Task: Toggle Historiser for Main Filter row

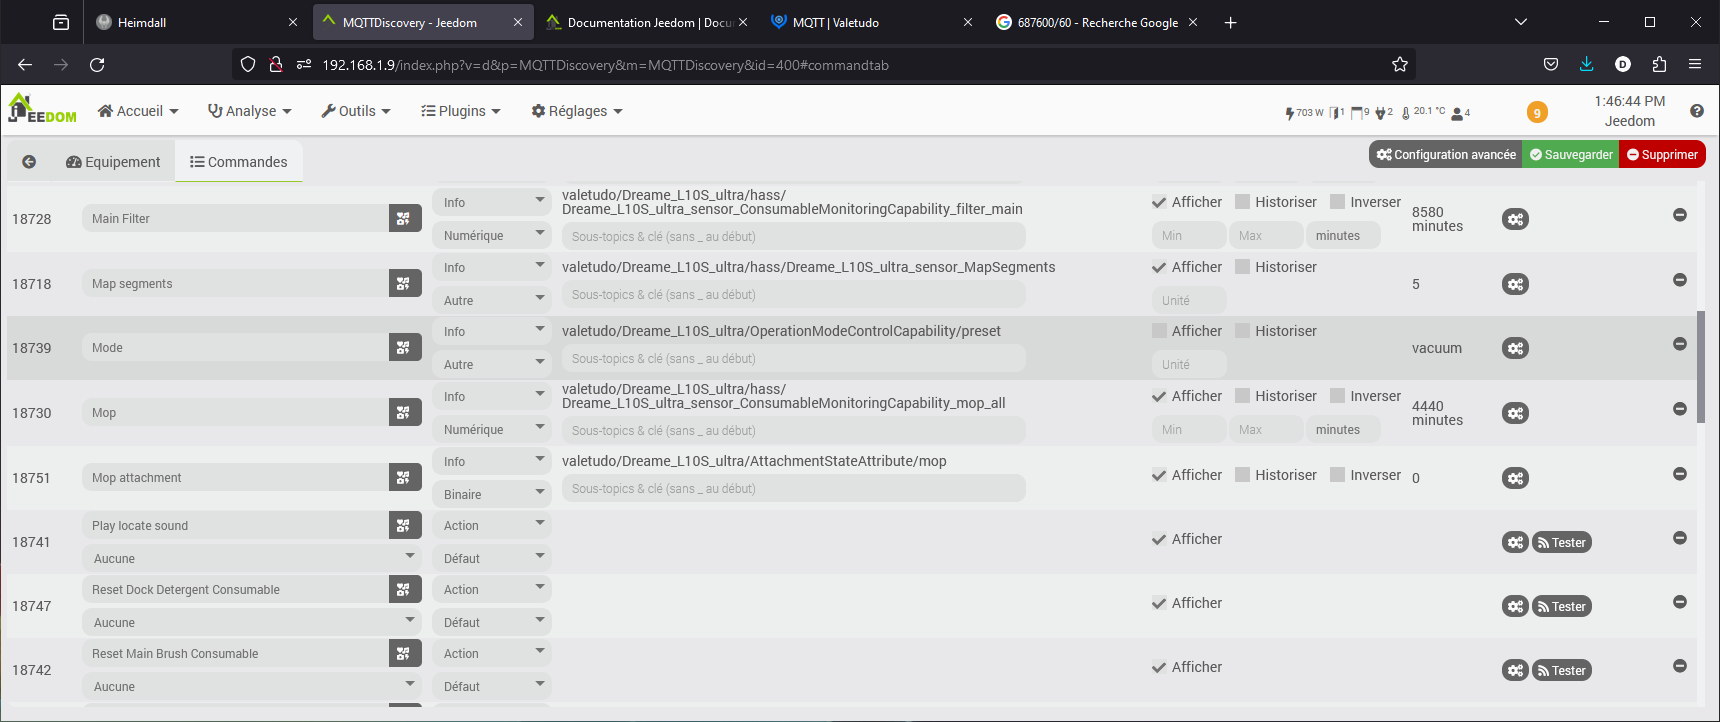Action: [1242, 202]
